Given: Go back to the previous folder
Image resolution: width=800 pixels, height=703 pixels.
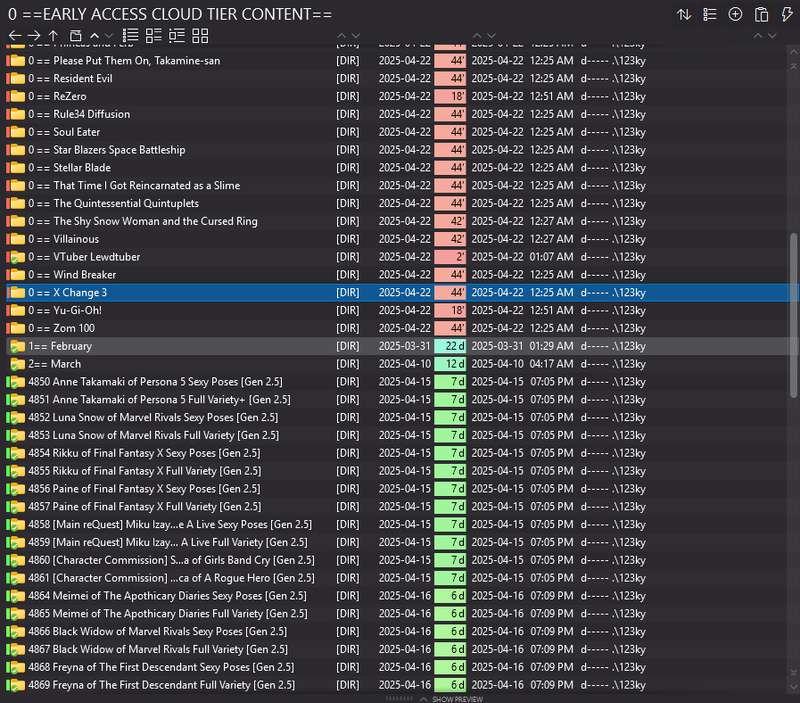Looking at the screenshot, I should tap(15, 36).
